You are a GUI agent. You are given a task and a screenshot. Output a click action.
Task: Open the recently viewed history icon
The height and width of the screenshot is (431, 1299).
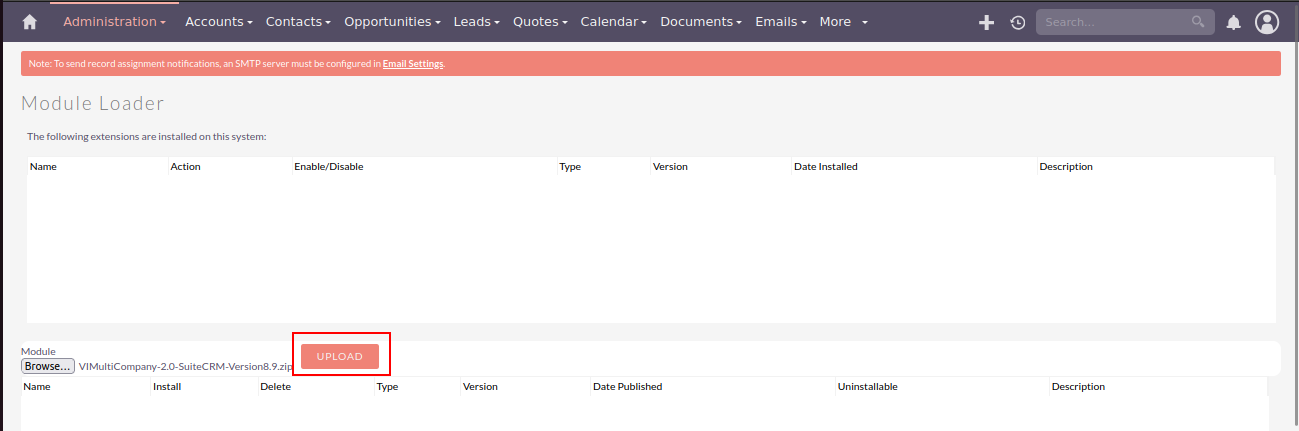1018,22
